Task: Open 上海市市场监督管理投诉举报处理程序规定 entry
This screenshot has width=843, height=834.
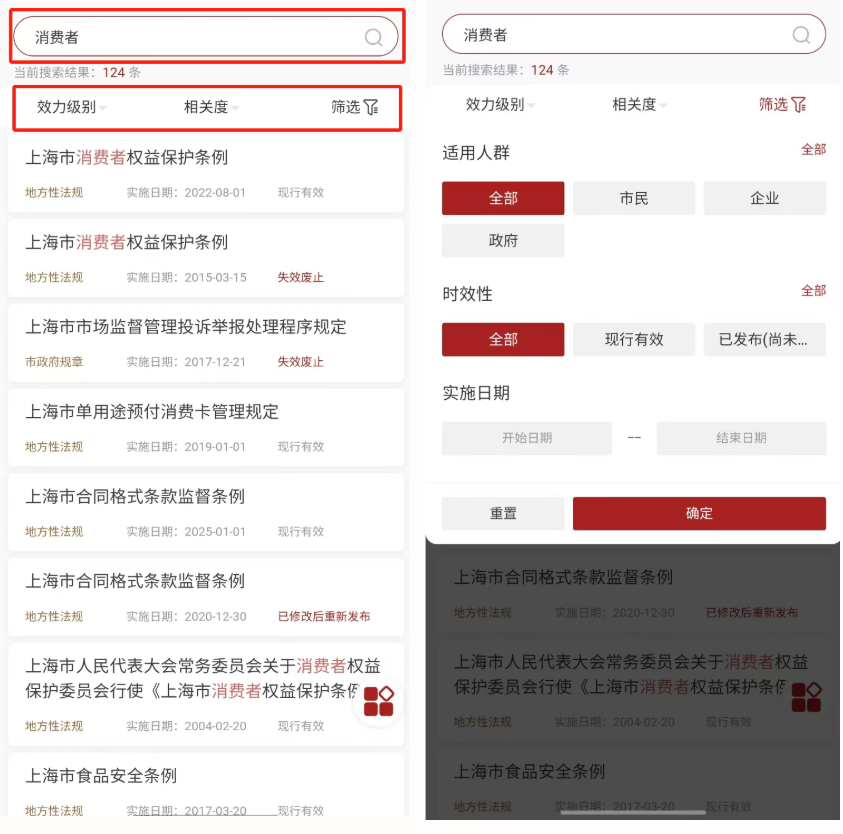Action: point(206,343)
